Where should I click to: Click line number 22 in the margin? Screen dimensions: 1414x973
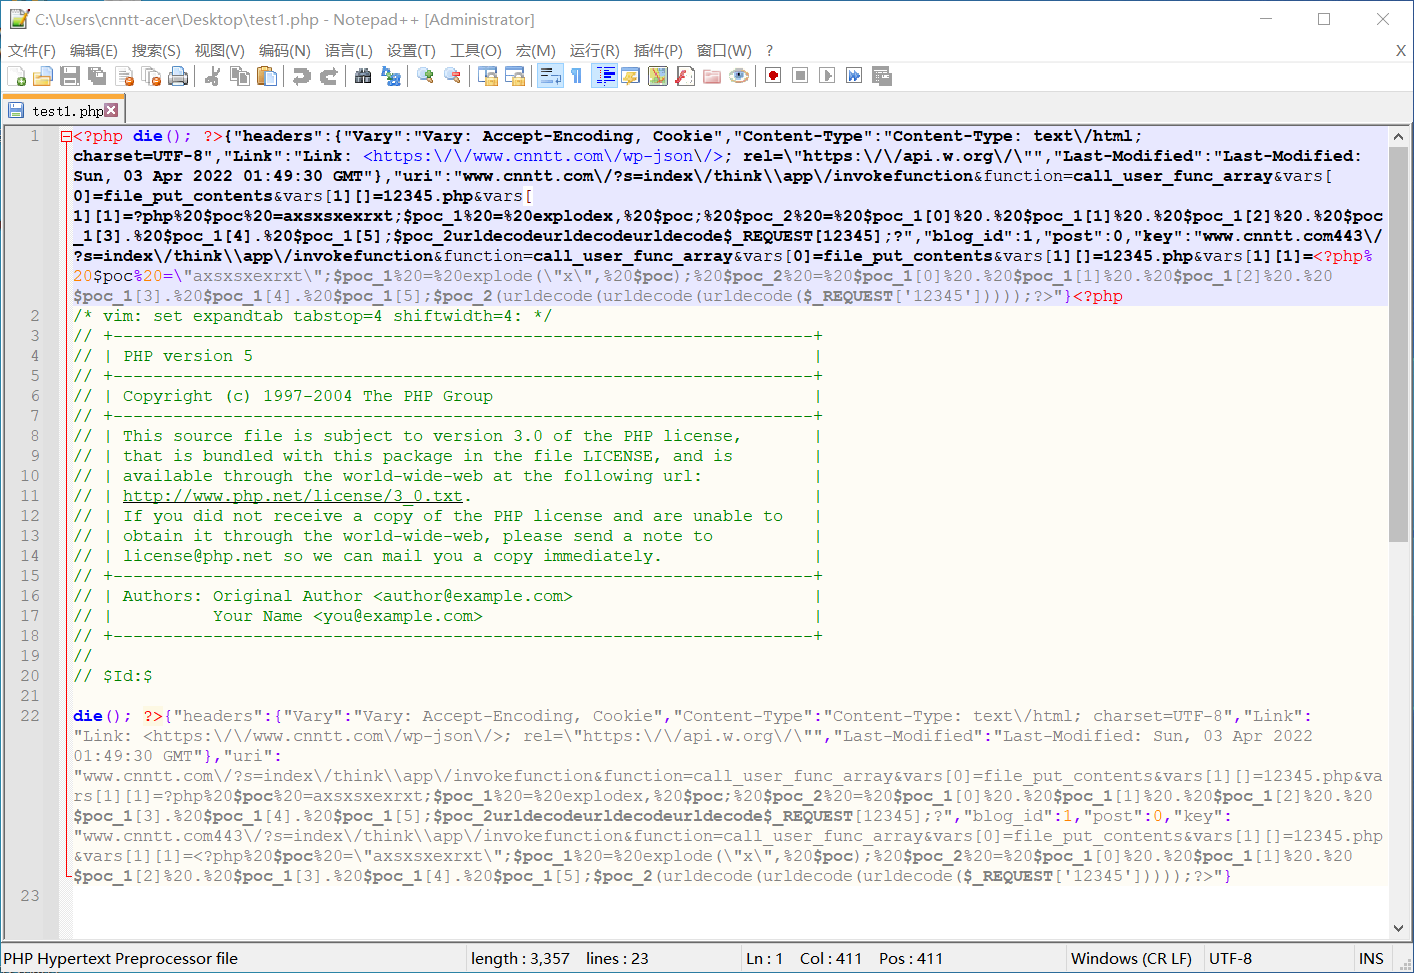(30, 716)
